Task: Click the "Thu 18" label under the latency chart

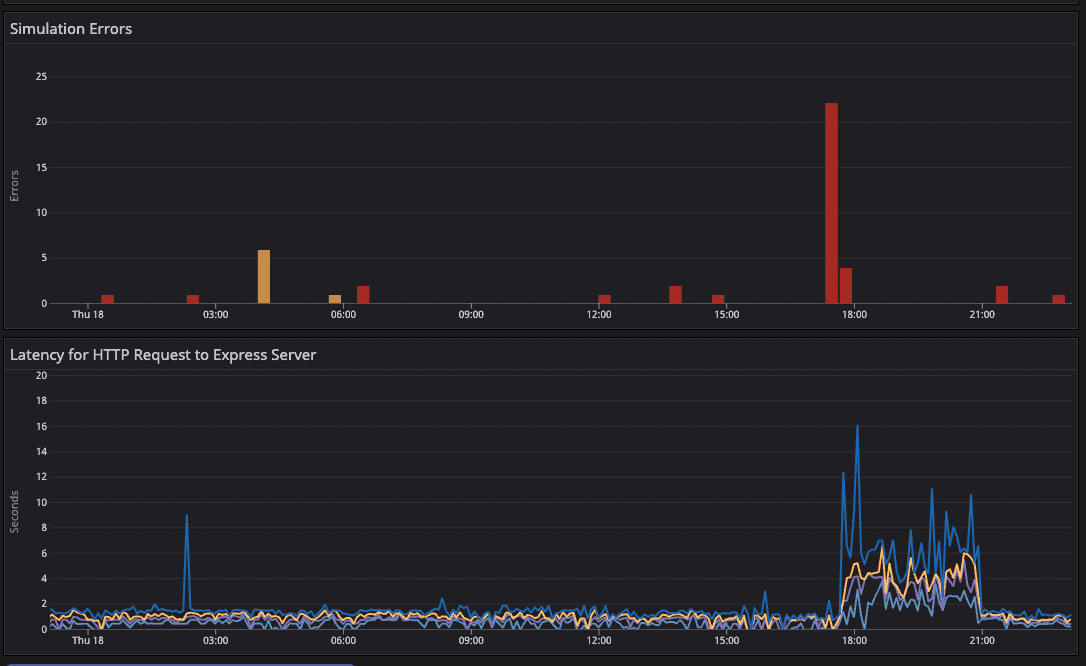Action: click(88, 641)
